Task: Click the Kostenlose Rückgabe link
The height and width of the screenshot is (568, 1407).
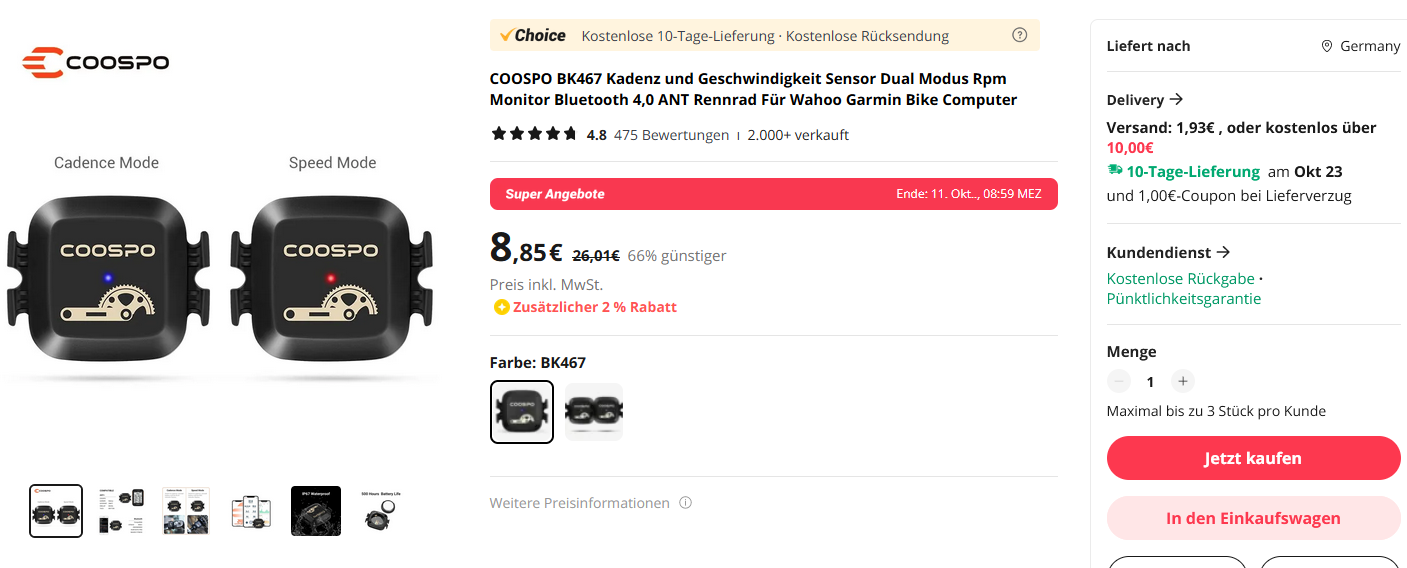Action: click(1180, 278)
